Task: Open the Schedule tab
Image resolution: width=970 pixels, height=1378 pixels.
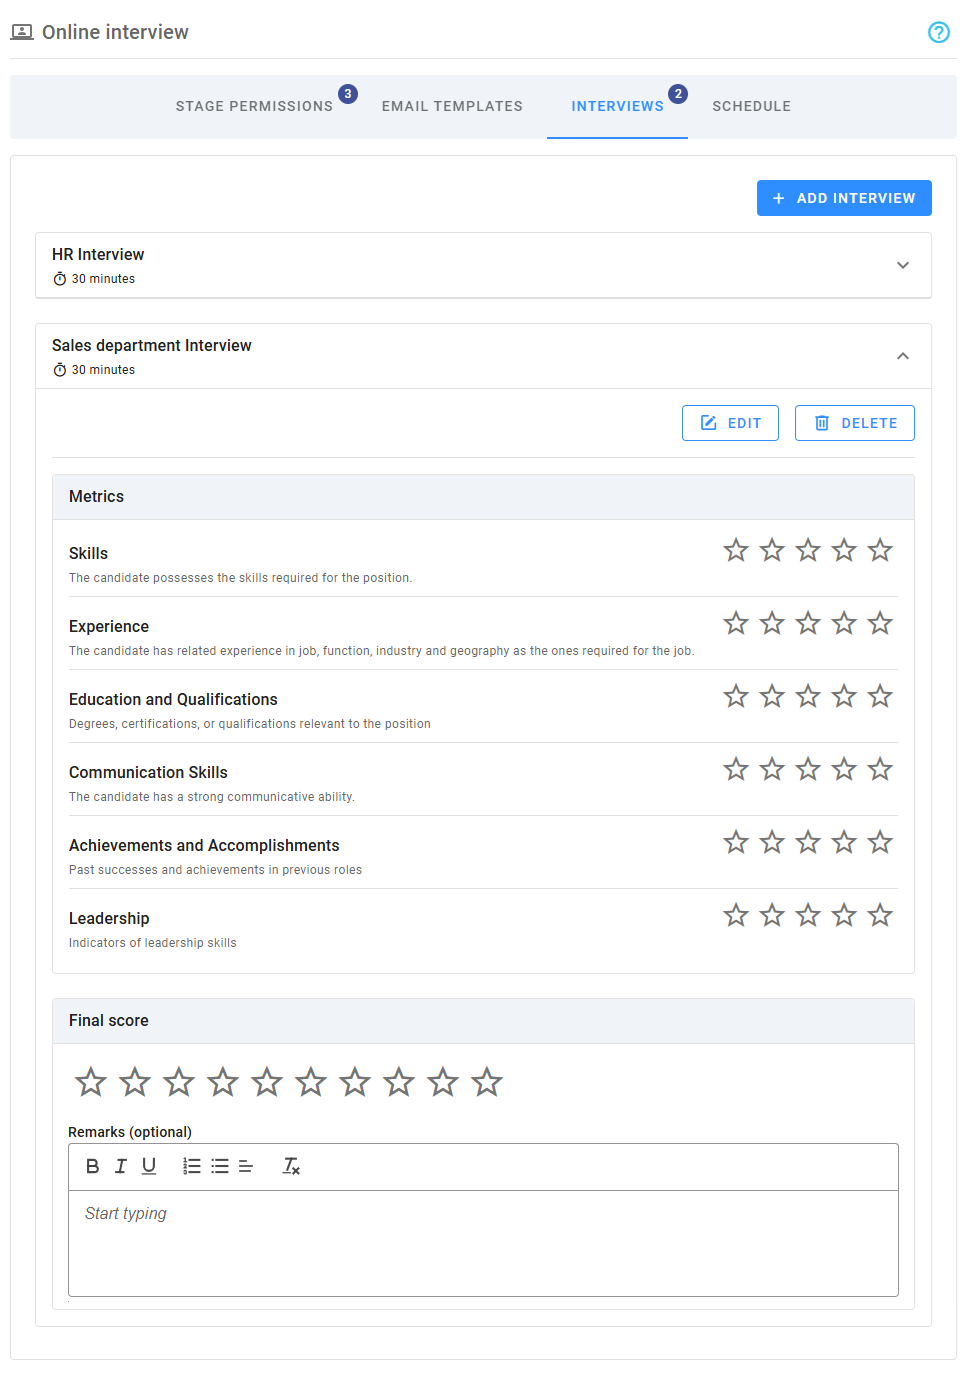Action: click(751, 106)
